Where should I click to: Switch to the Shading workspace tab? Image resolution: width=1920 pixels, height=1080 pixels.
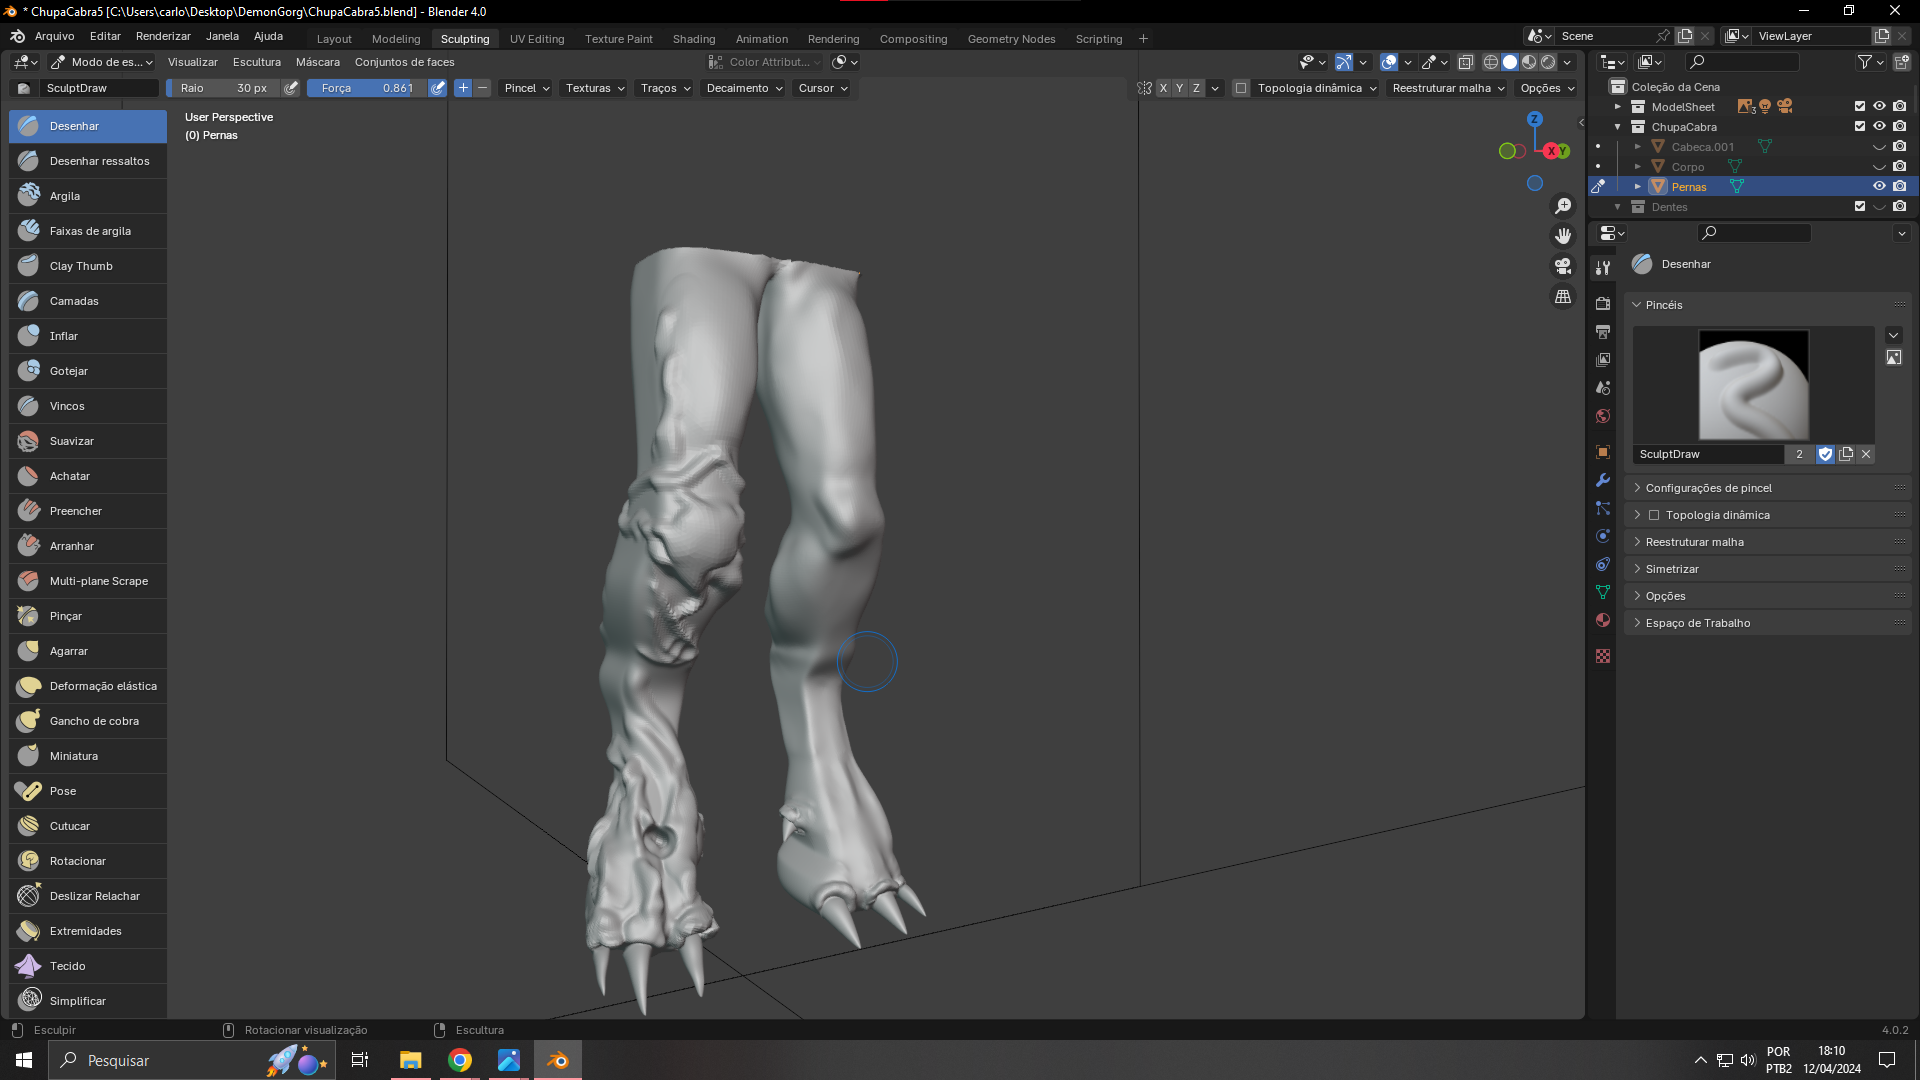pyautogui.click(x=693, y=39)
